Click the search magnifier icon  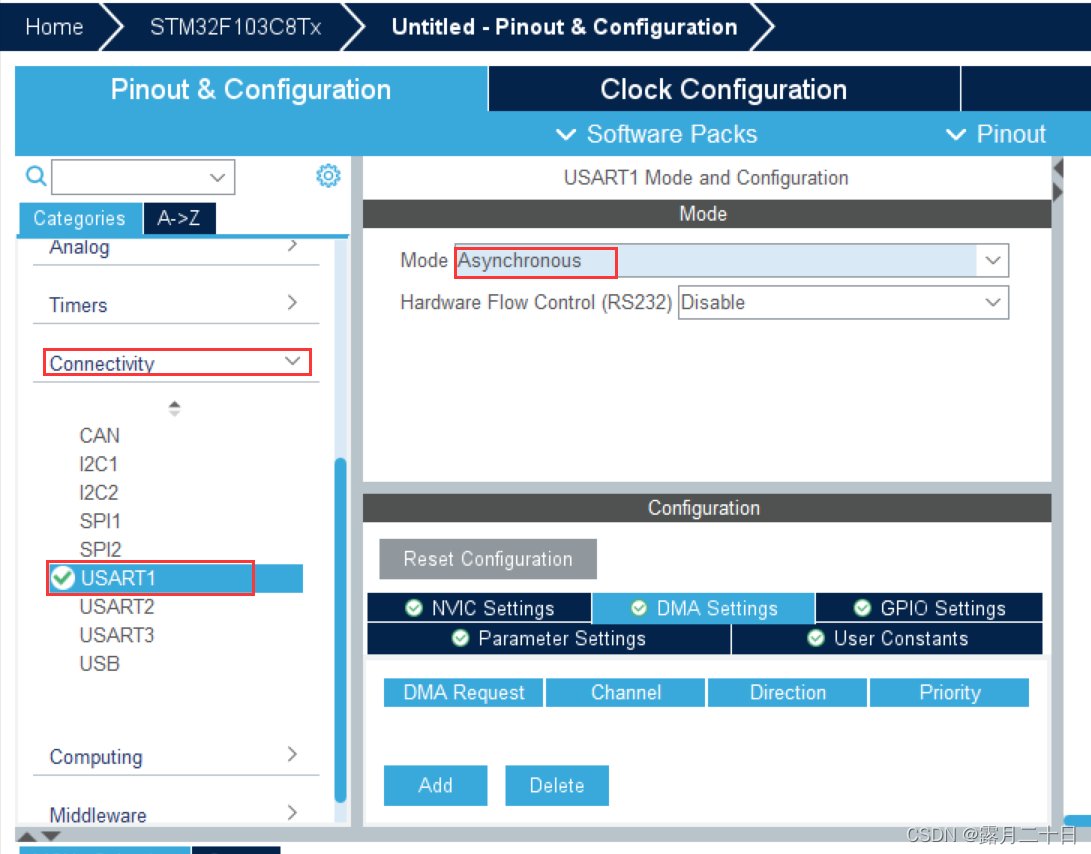[x=36, y=176]
